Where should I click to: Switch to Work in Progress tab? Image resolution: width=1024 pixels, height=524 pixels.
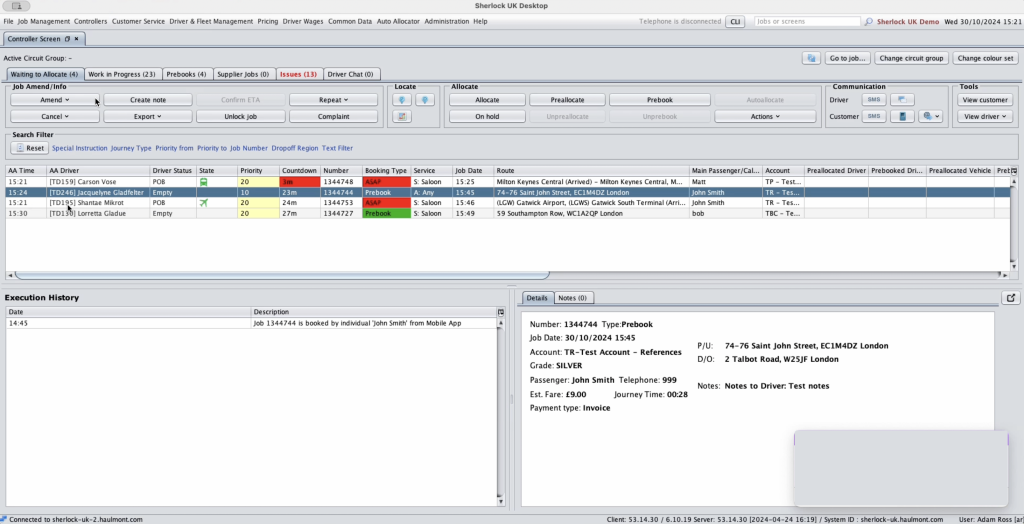[x=121, y=74]
